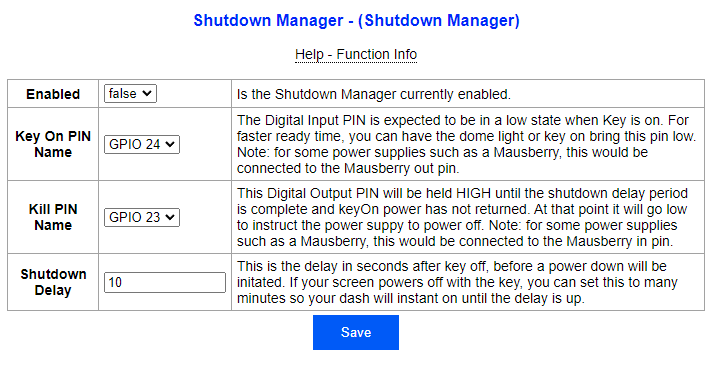Click the chevron arrow on GPIO 24 select

tap(170, 144)
